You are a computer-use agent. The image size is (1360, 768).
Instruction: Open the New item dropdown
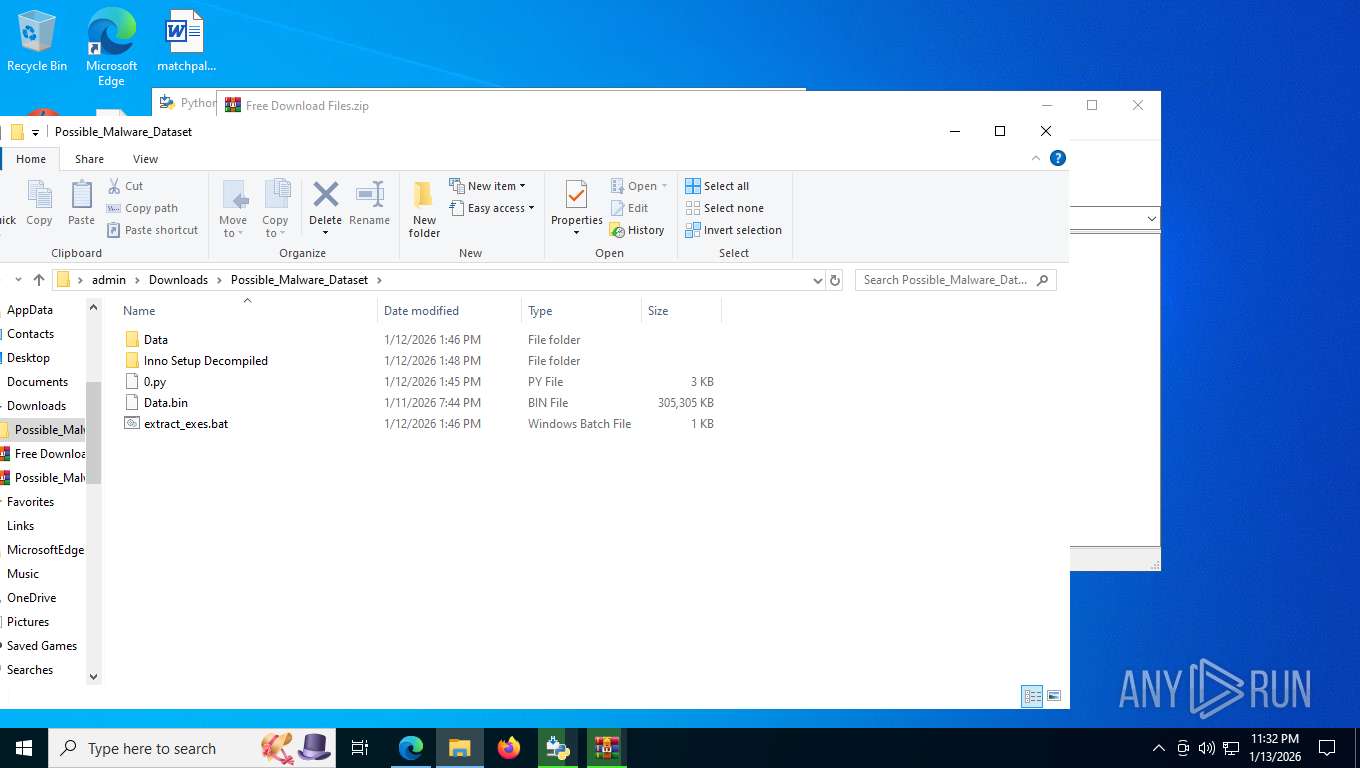coord(487,186)
